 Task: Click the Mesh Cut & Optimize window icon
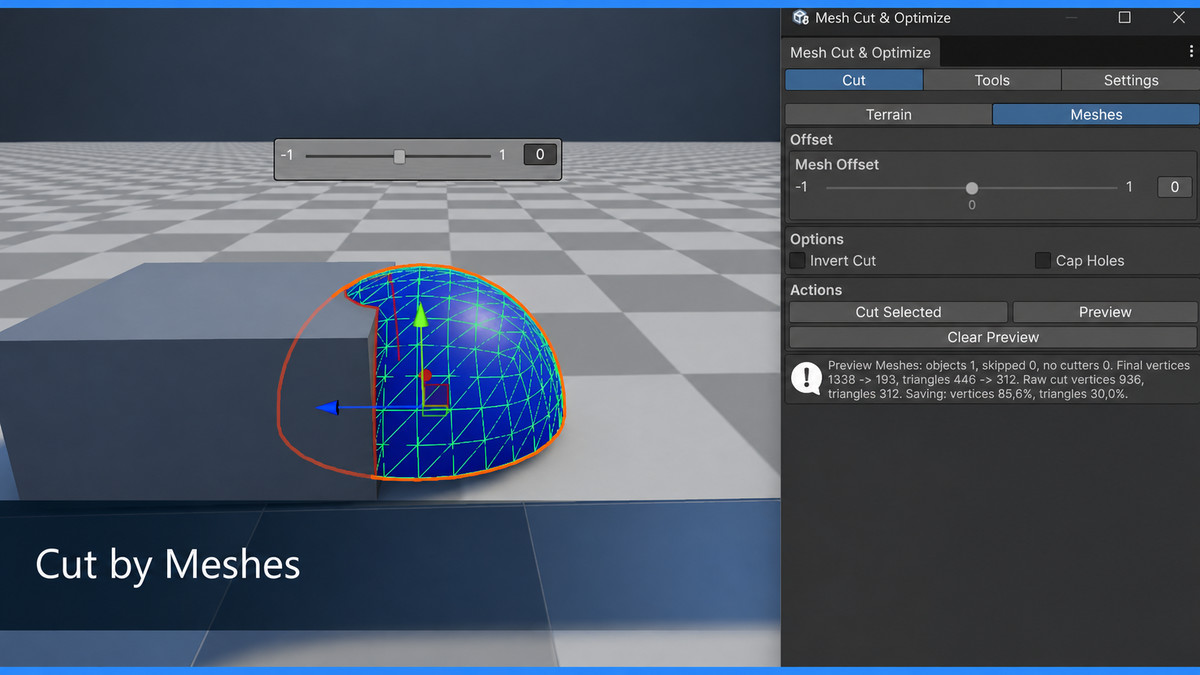[x=800, y=17]
